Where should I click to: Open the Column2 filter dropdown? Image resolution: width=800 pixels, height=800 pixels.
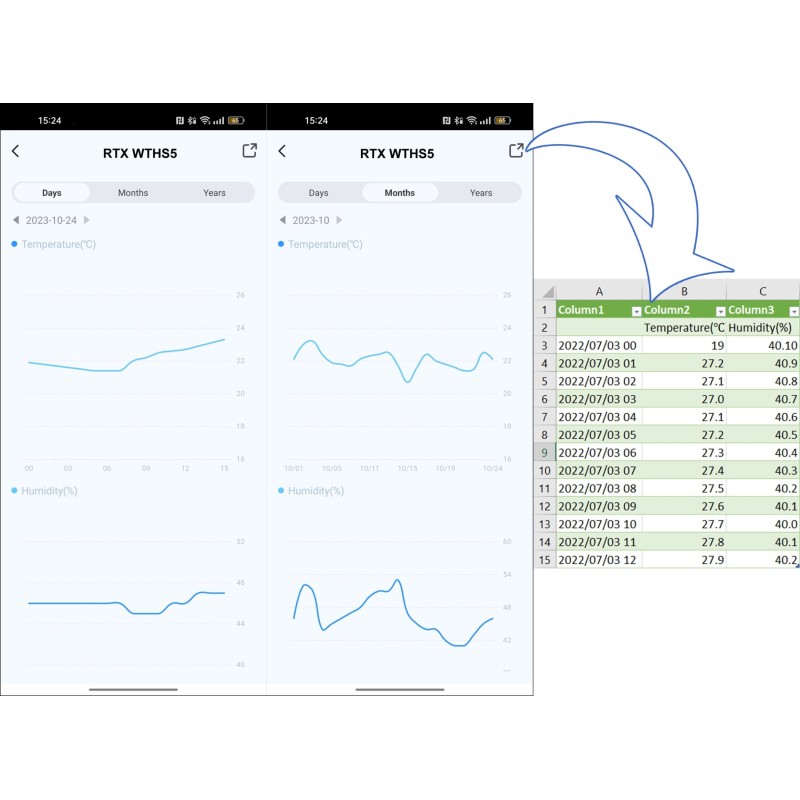[x=718, y=311]
